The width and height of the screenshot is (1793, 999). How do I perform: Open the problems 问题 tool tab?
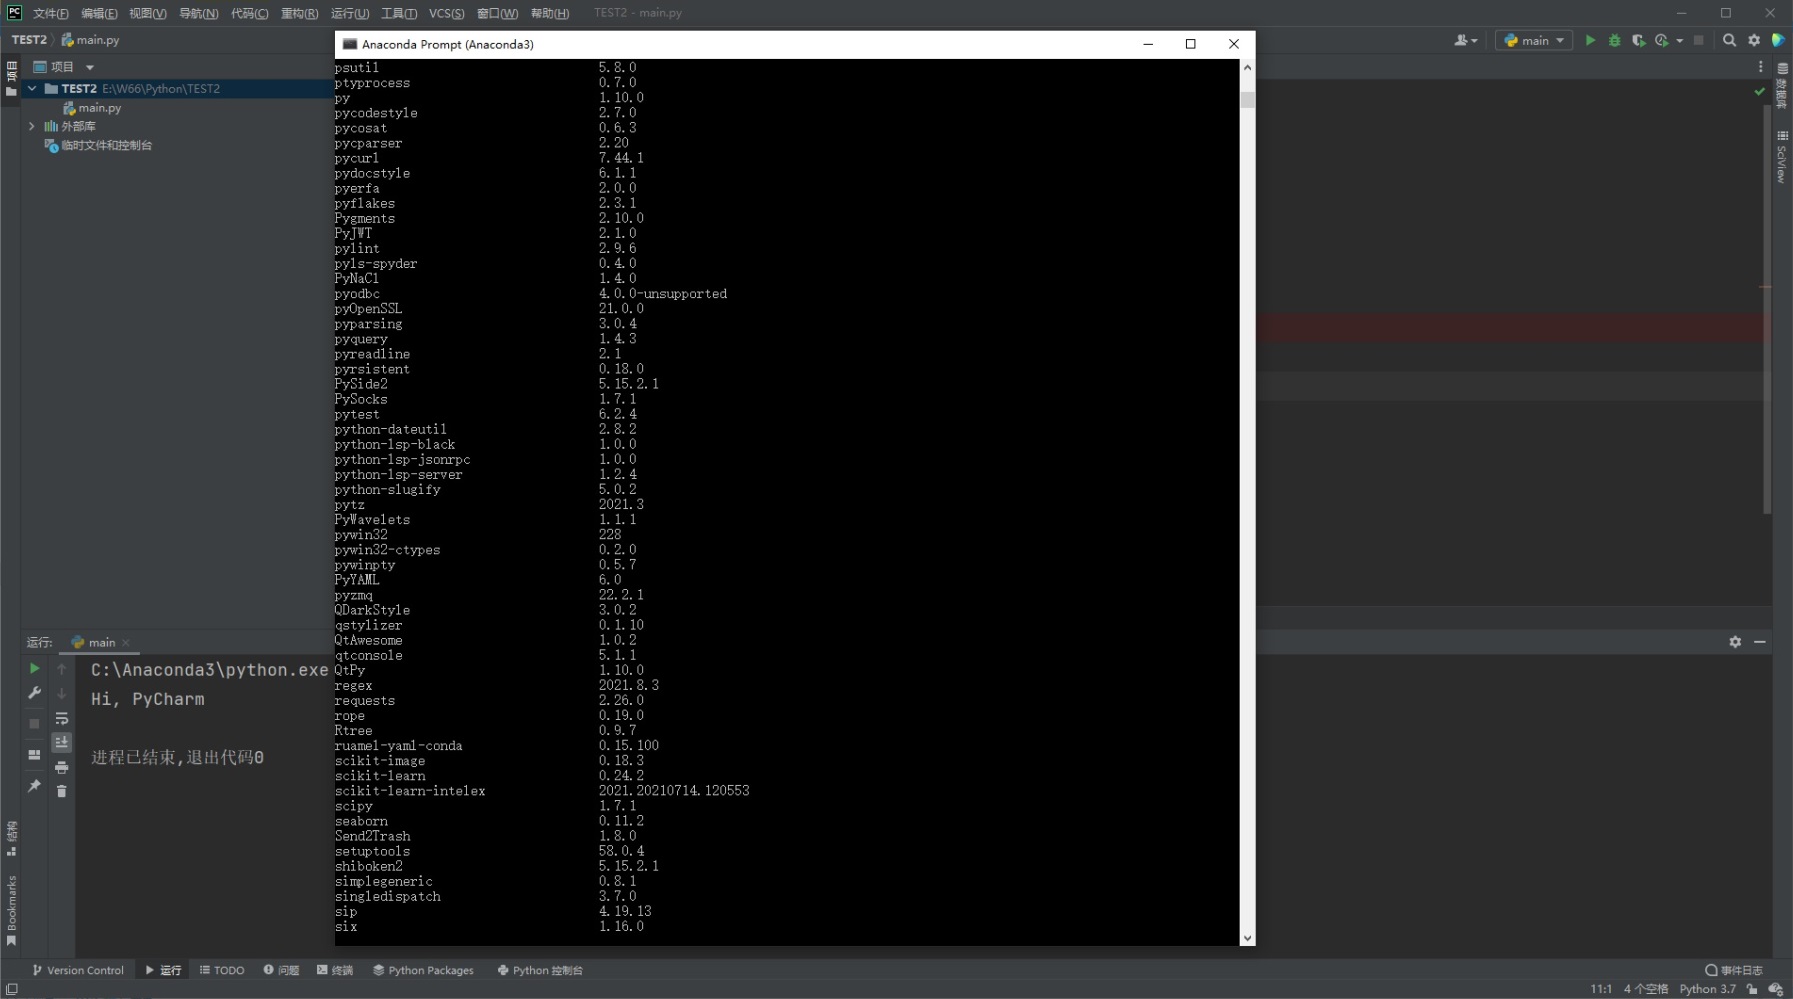[x=281, y=970]
